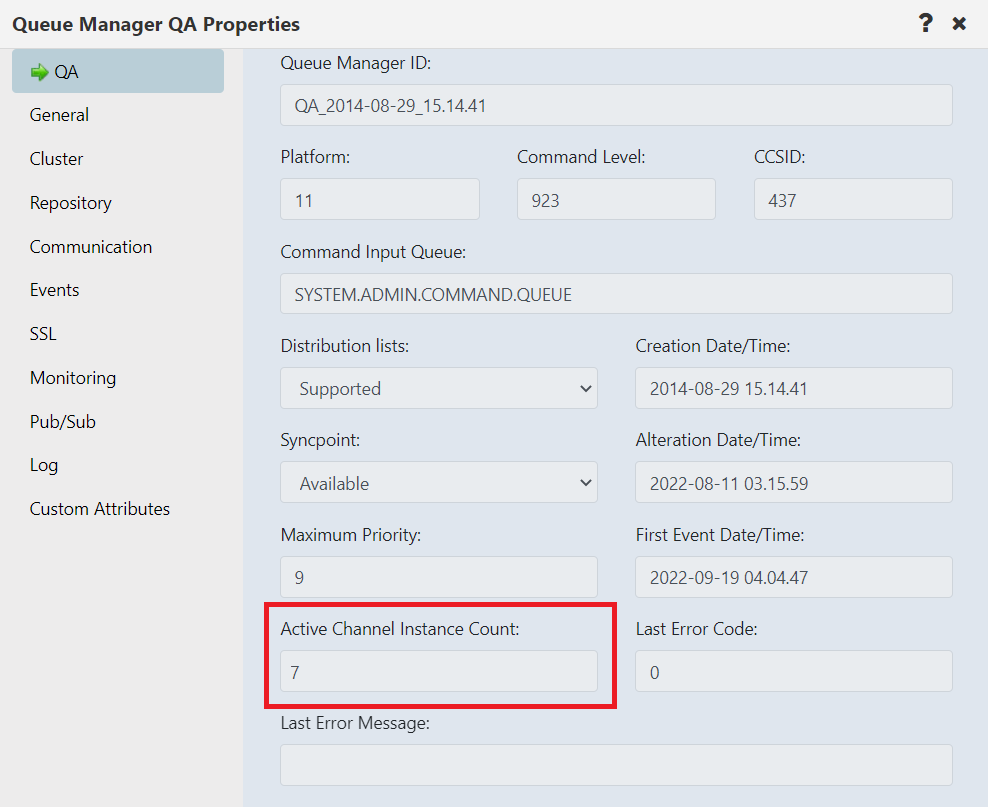Click the Alteration Date/Time field
The image size is (988, 807).
point(794,483)
